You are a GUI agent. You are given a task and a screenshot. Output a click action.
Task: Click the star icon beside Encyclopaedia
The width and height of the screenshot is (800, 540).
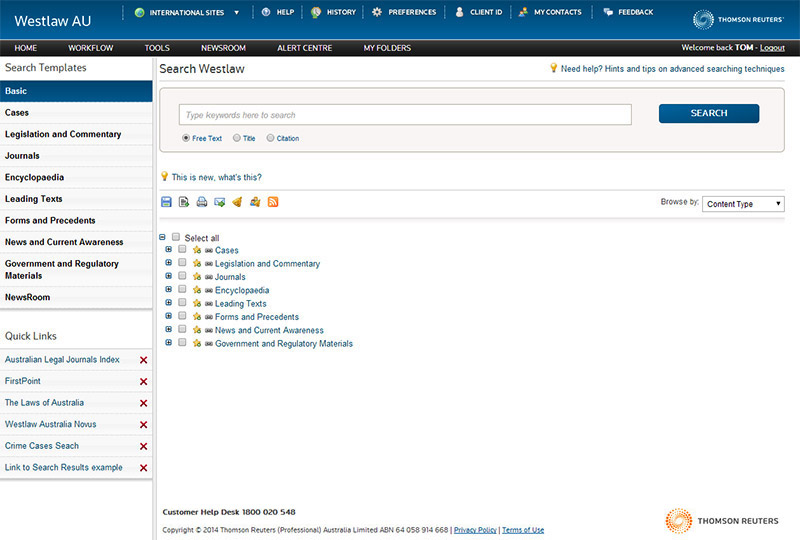(197, 290)
